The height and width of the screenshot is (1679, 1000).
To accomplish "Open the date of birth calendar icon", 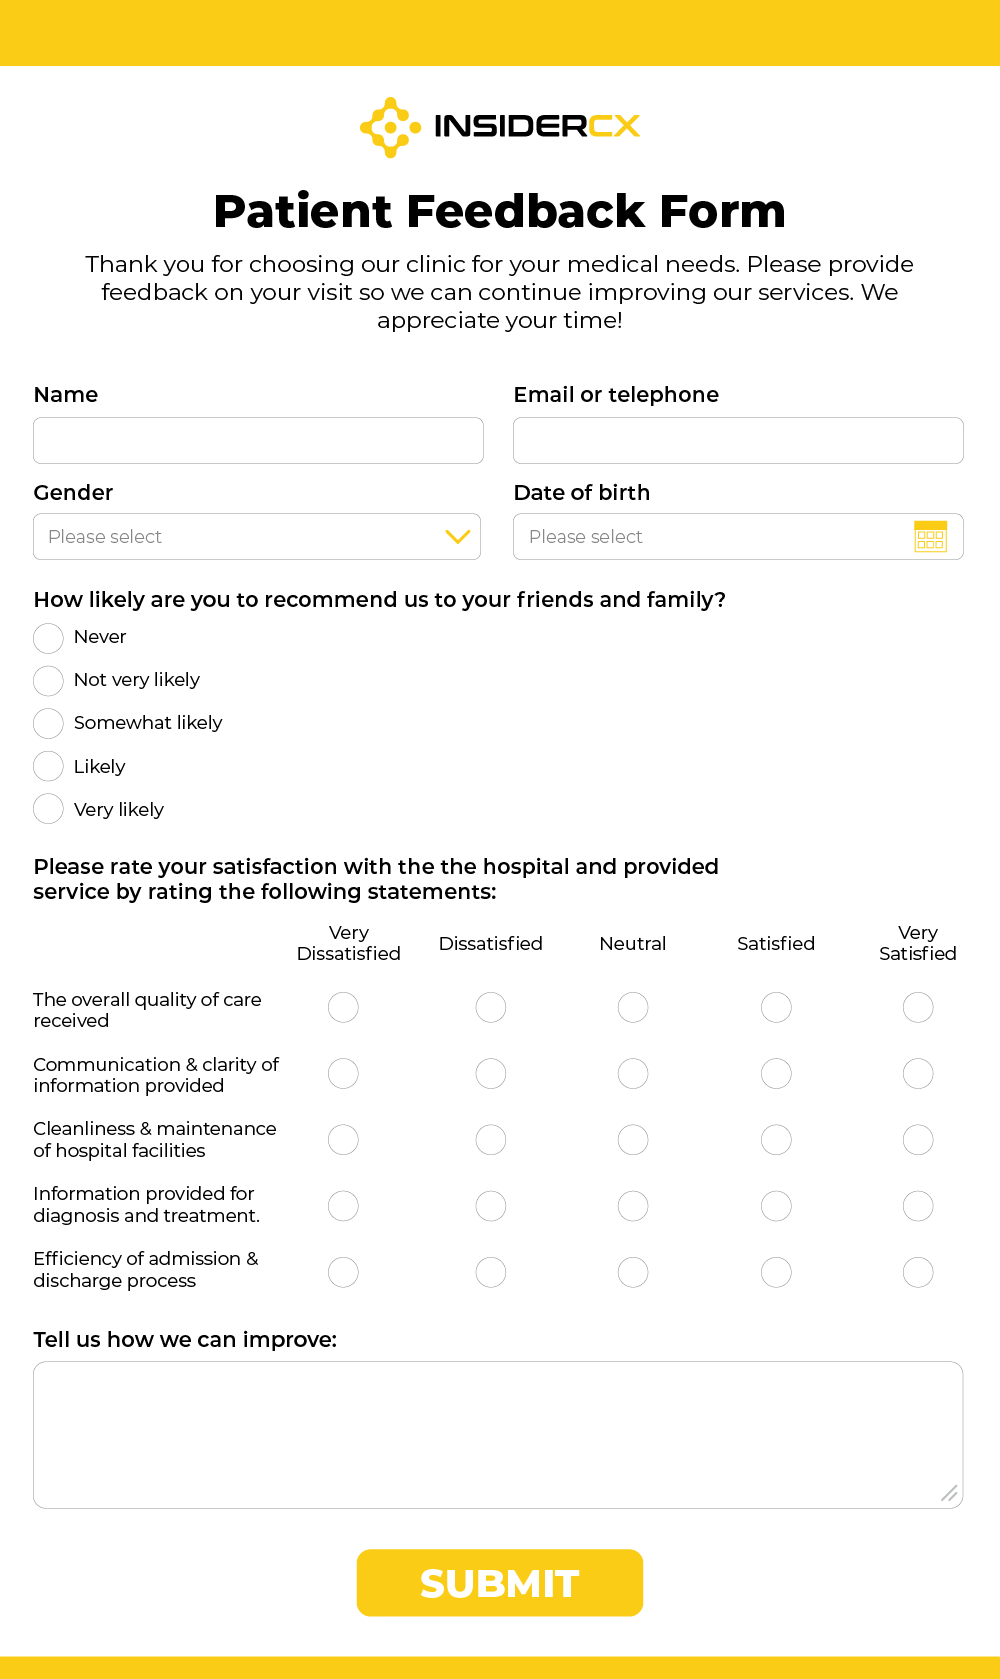I will pos(930,537).
